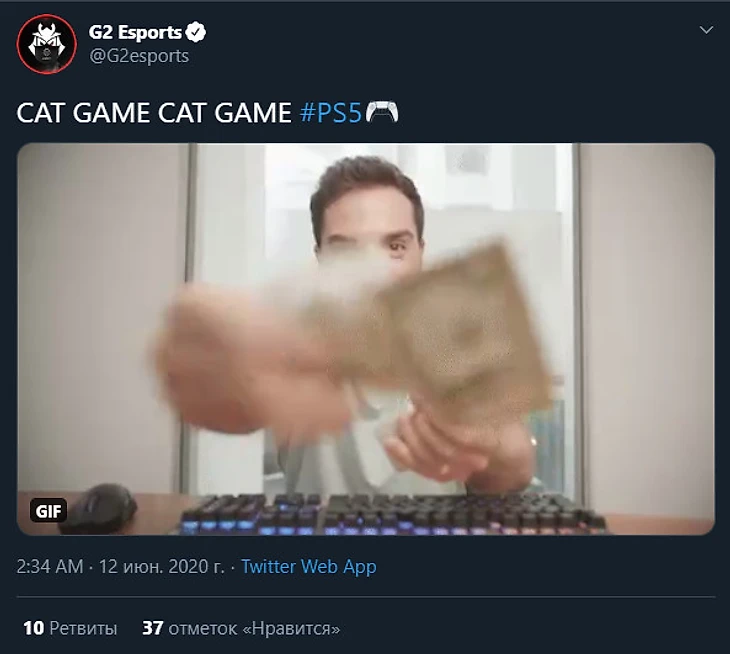This screenshot has height=654, width=730.
Task: Open the Twitter Web App source link
Action: [309, 566]
